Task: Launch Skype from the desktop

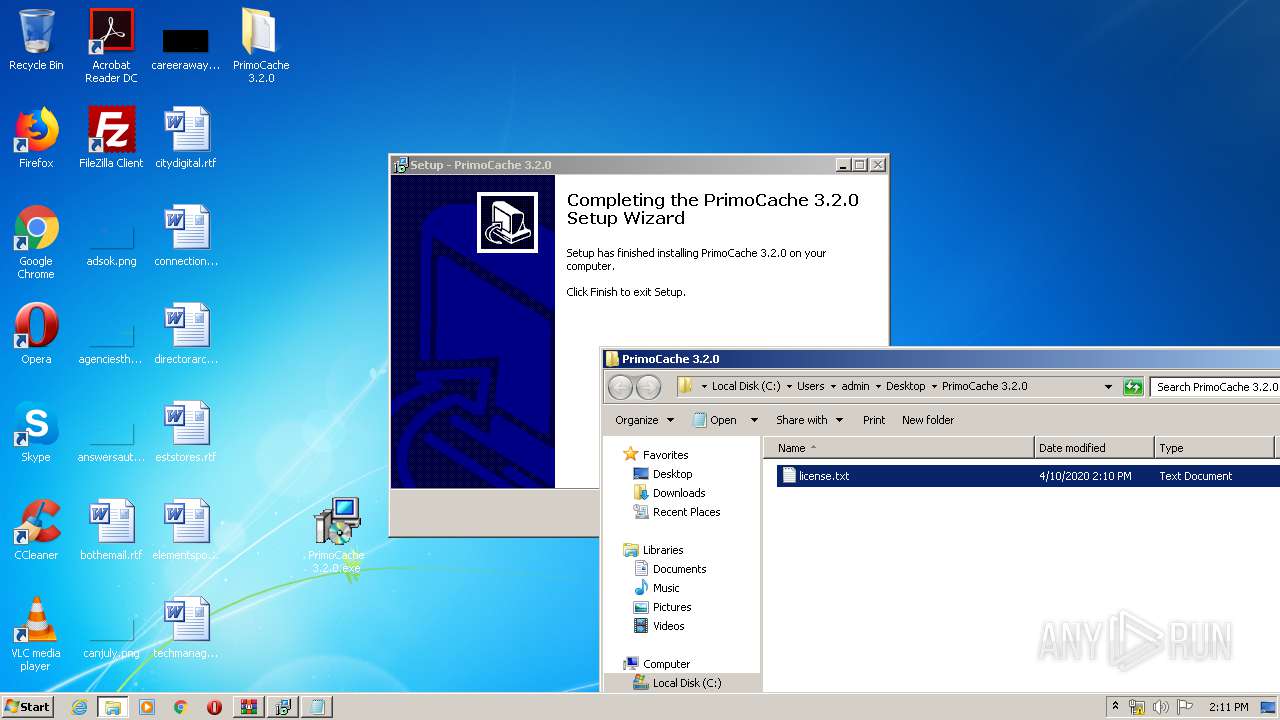Action: tap(36, 432)
